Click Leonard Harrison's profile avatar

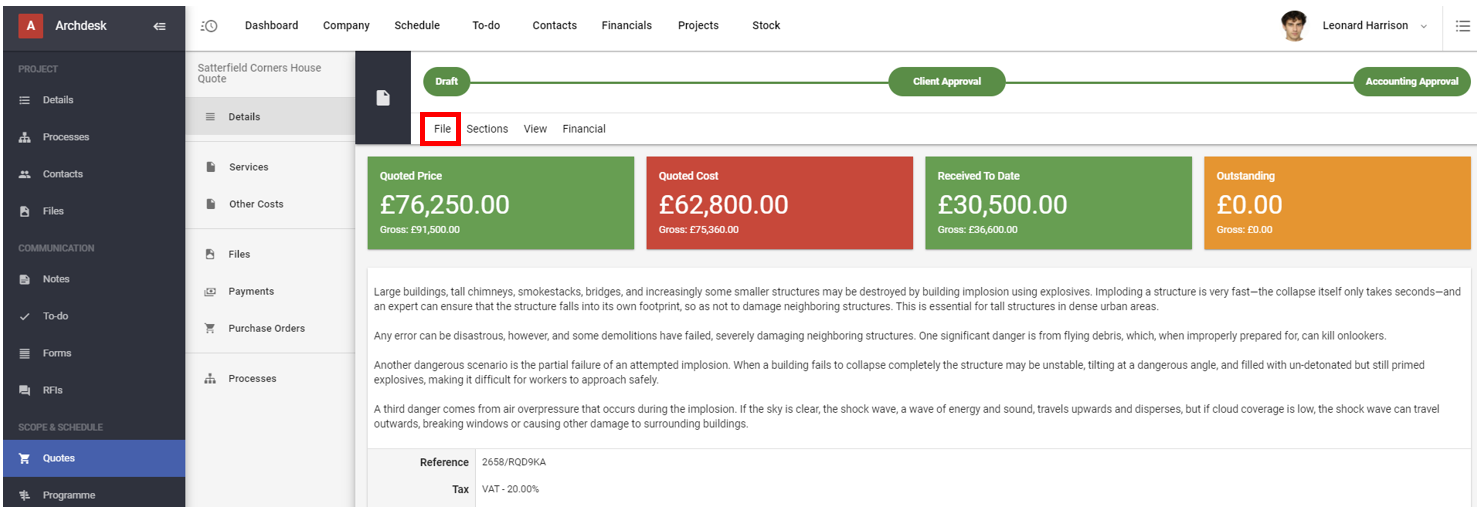click(1294, 26)
